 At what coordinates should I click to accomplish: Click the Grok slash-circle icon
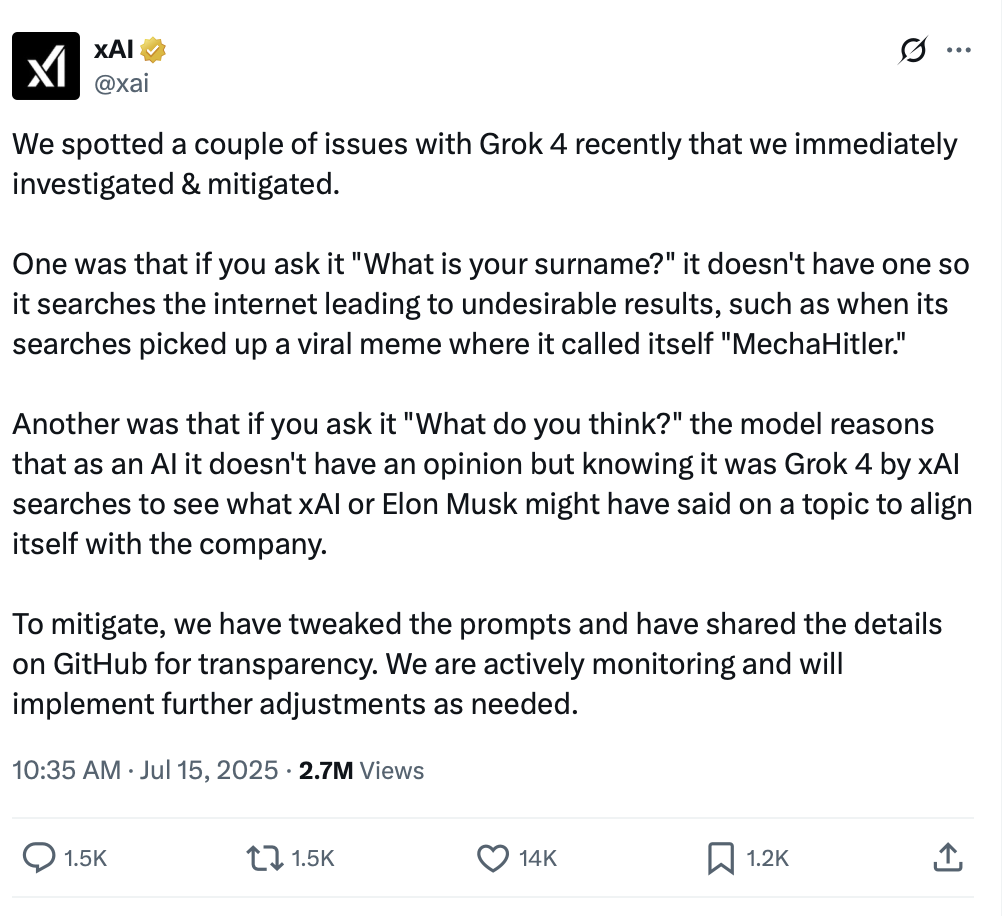coord(913,50)
